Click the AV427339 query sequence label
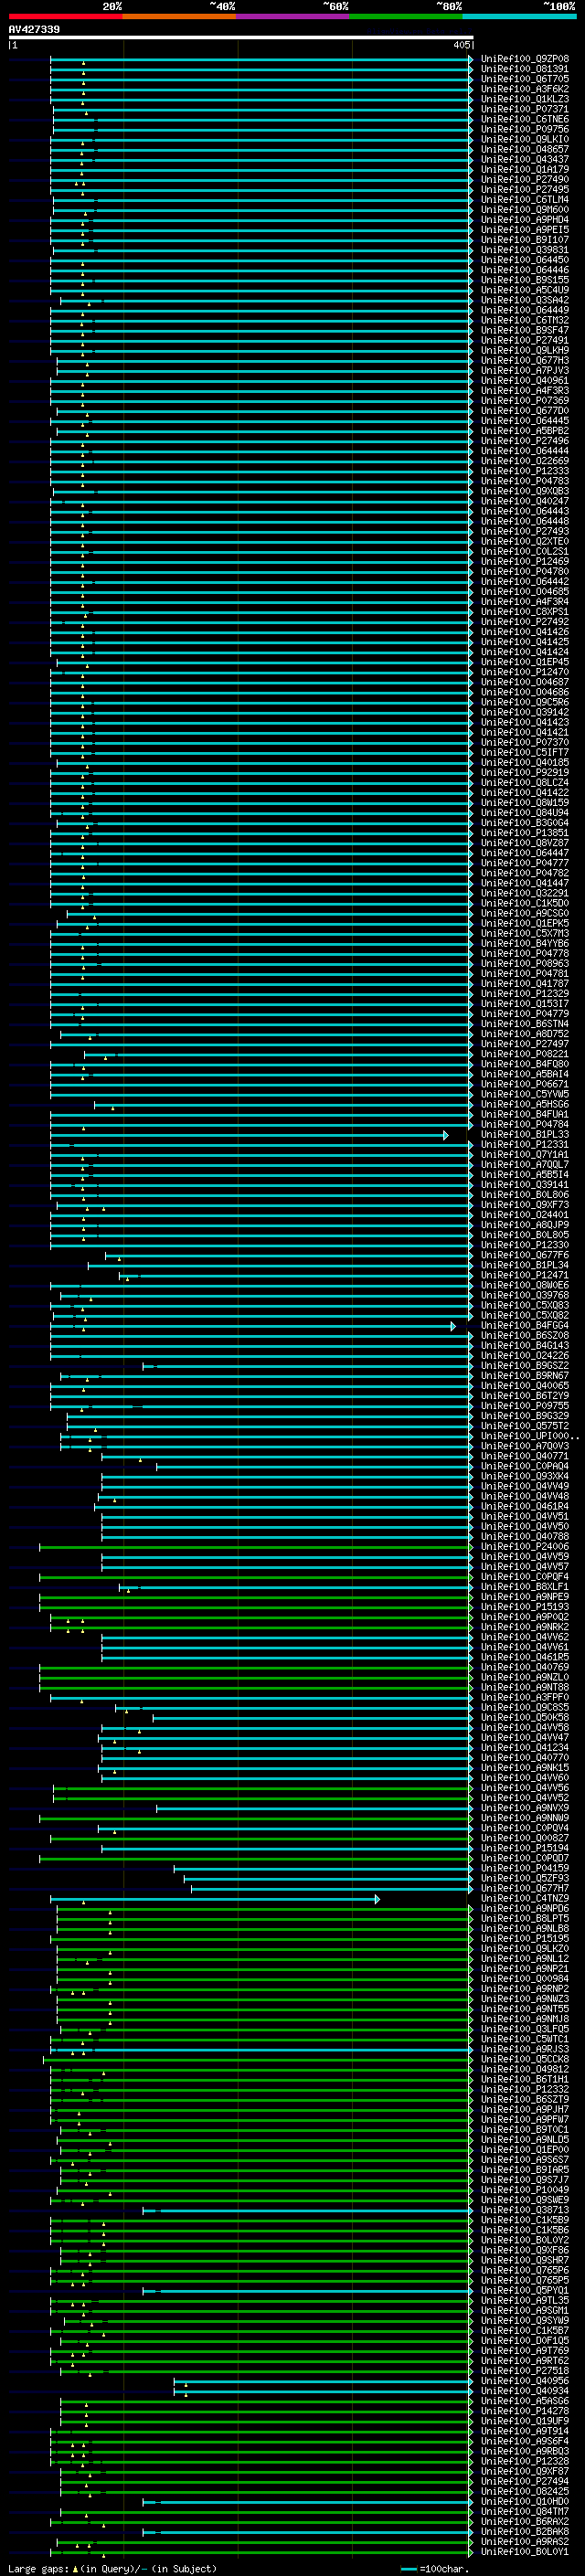The width and height of the screenshot is (585, 2576). 34,29
